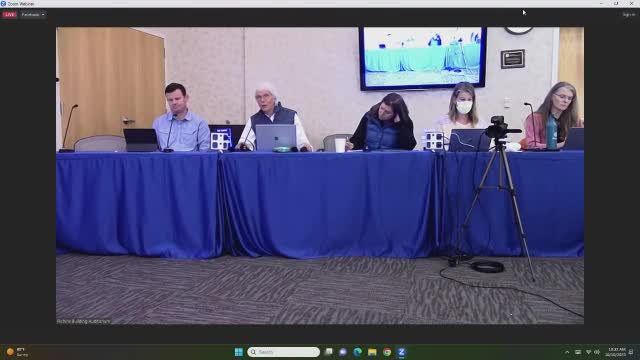Launch Microsoft Edge from the taskbar
This screenshot has width=640, height=360.
tap(358, 352)
